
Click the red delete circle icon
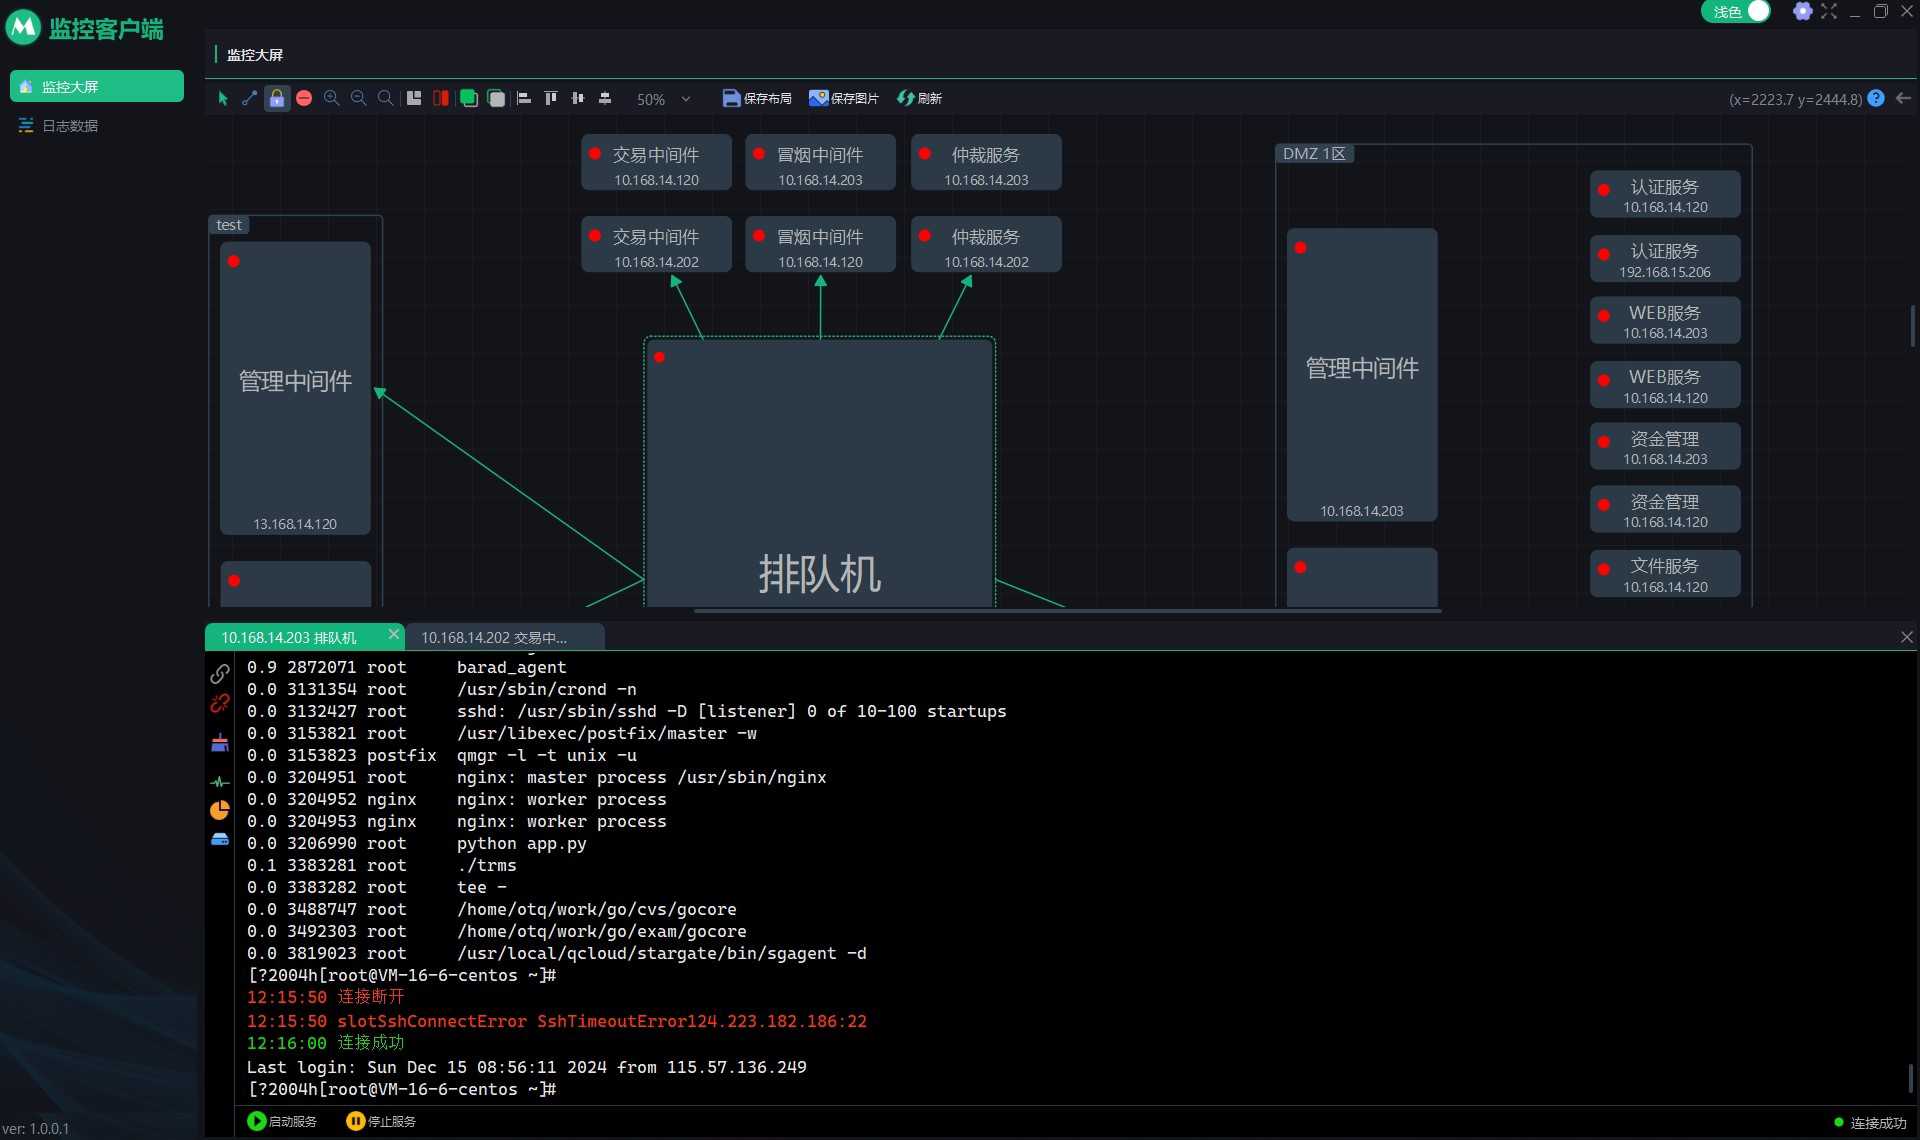(304, 98)
